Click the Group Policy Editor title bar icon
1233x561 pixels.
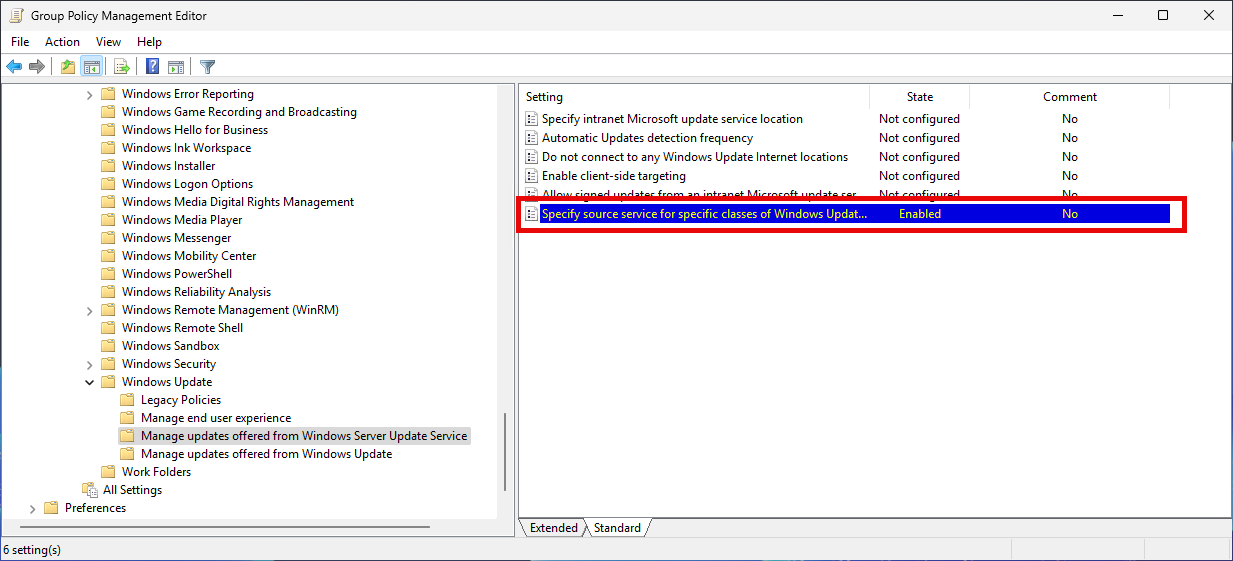point(17,16)
